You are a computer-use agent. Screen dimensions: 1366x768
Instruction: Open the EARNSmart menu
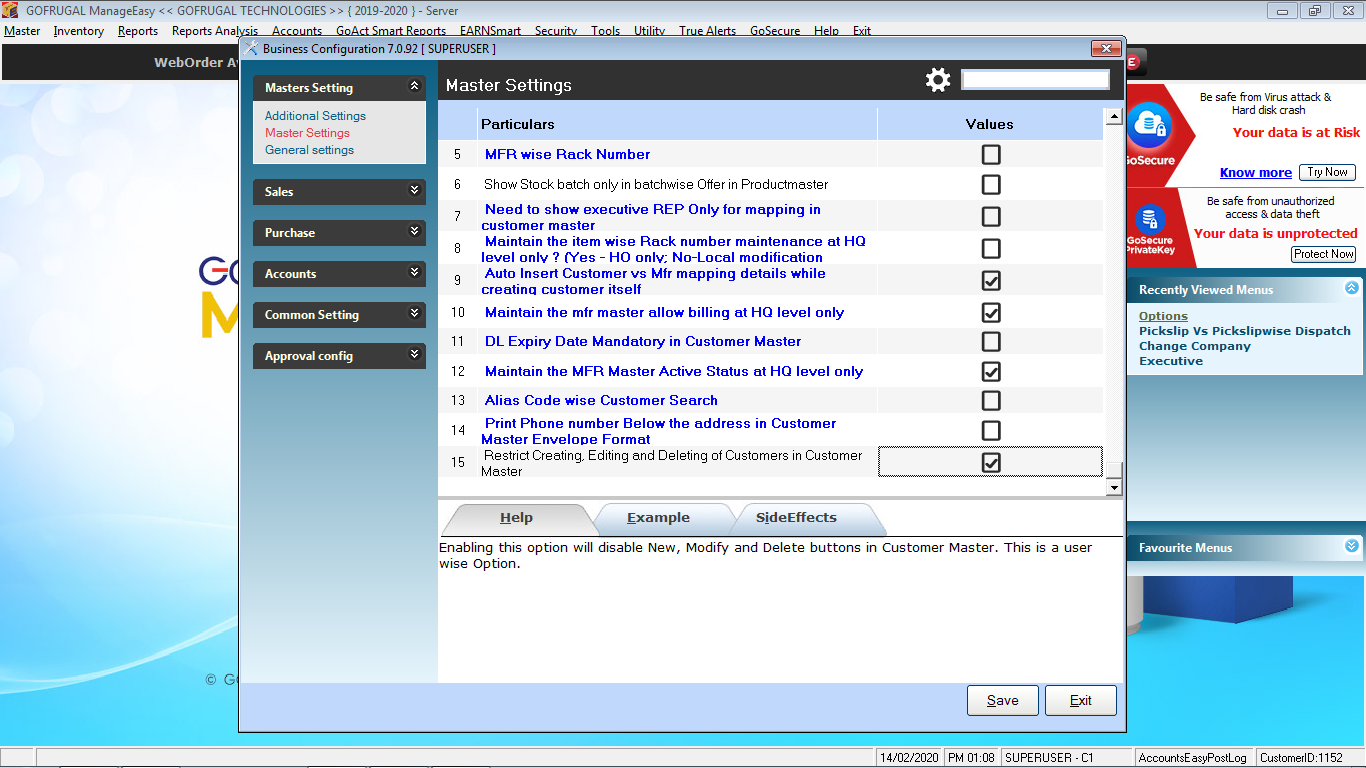pyautogui.click(x=490, y=31)
